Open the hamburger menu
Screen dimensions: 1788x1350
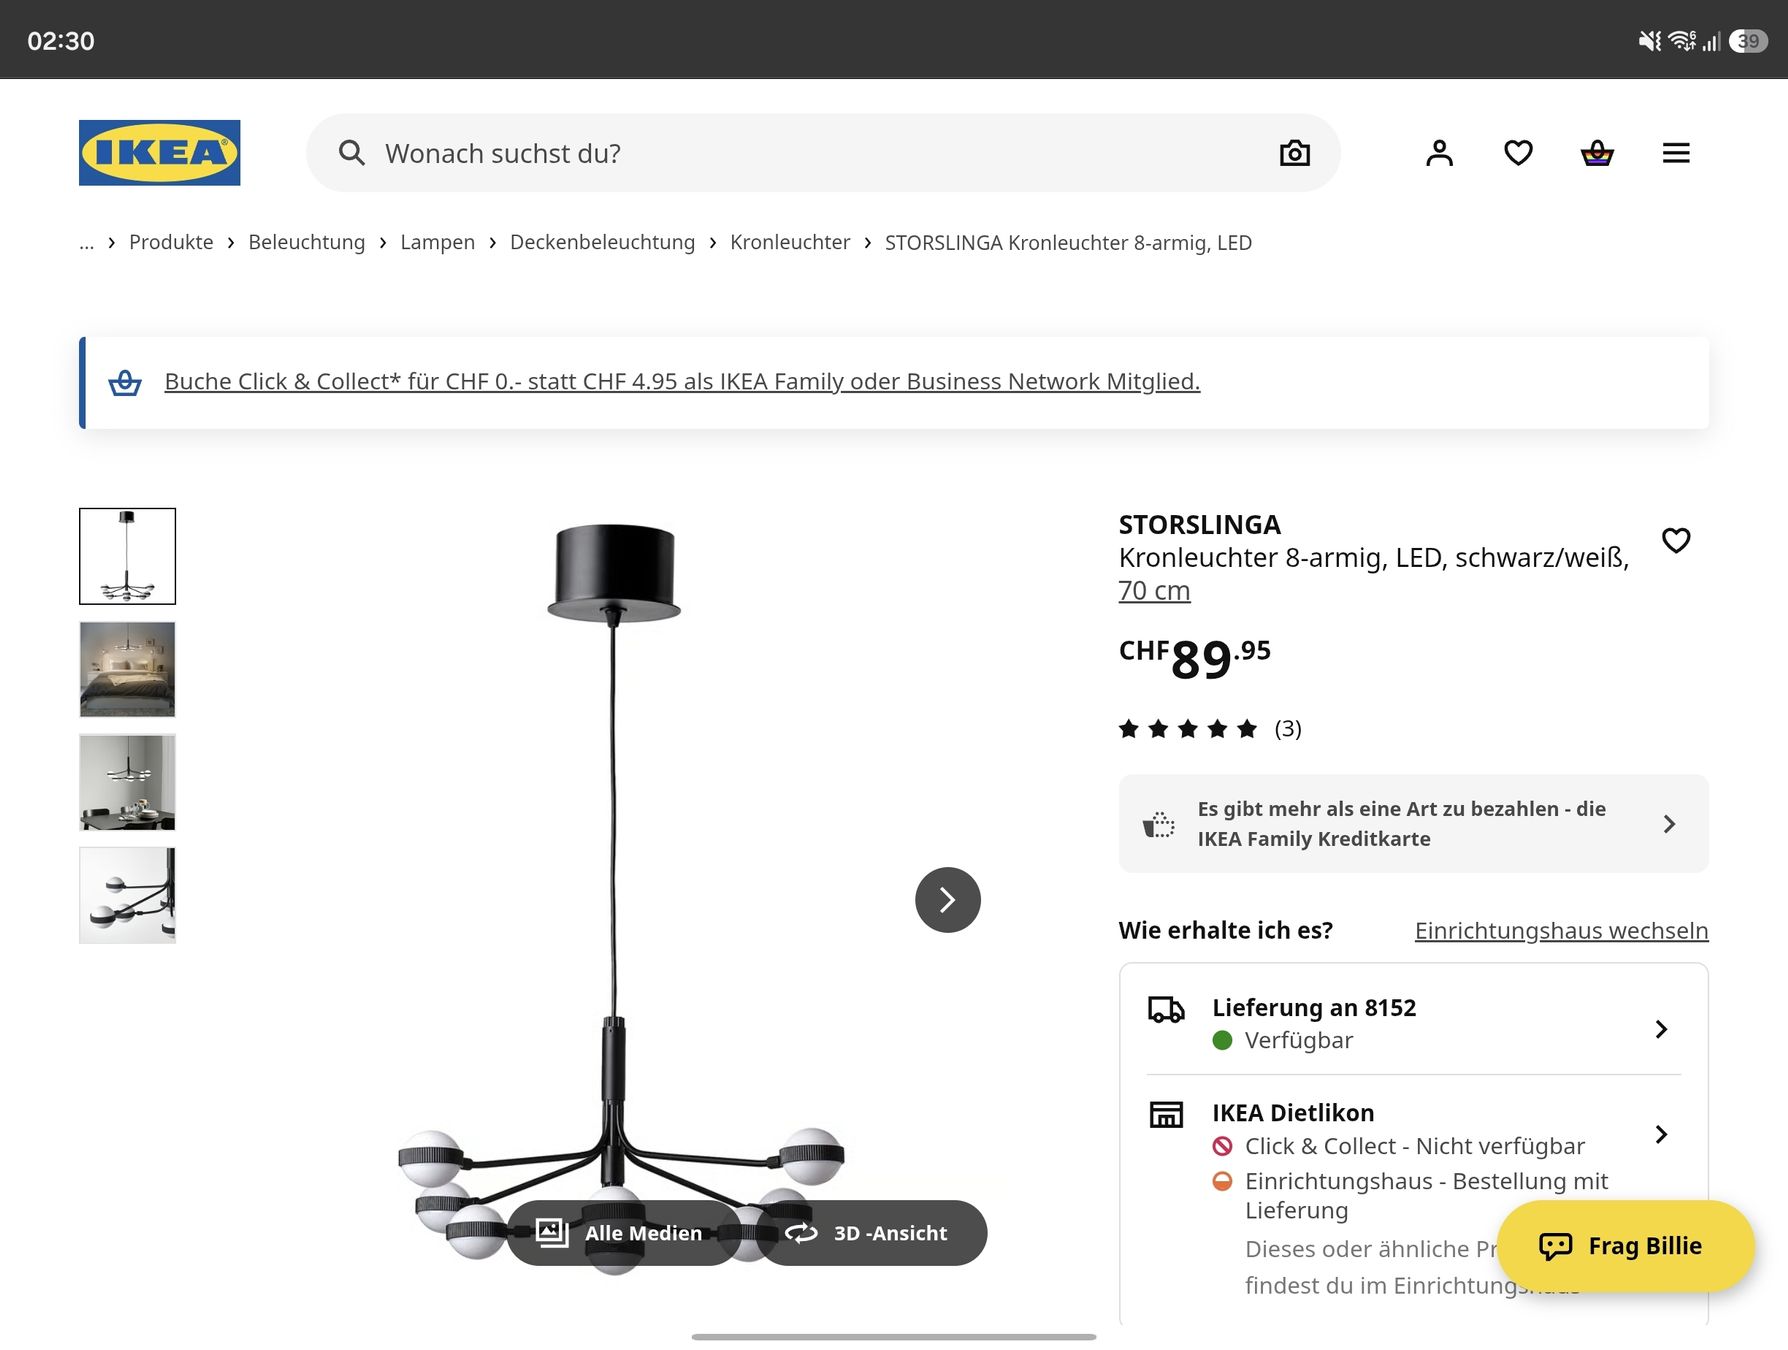pos(1676,153)
